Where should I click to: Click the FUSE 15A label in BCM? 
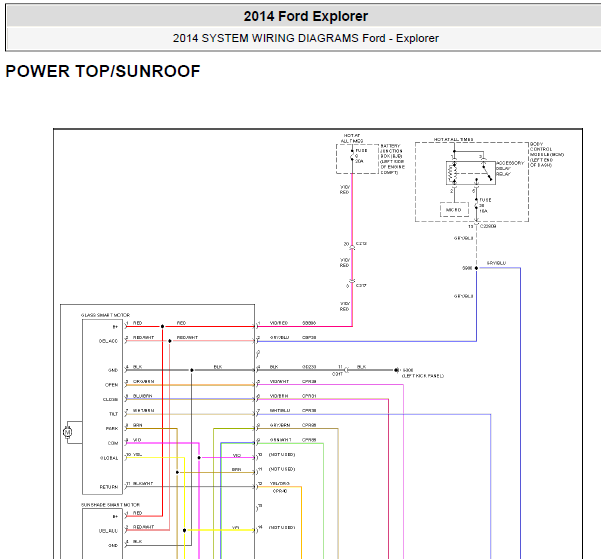tap(485, 206)
